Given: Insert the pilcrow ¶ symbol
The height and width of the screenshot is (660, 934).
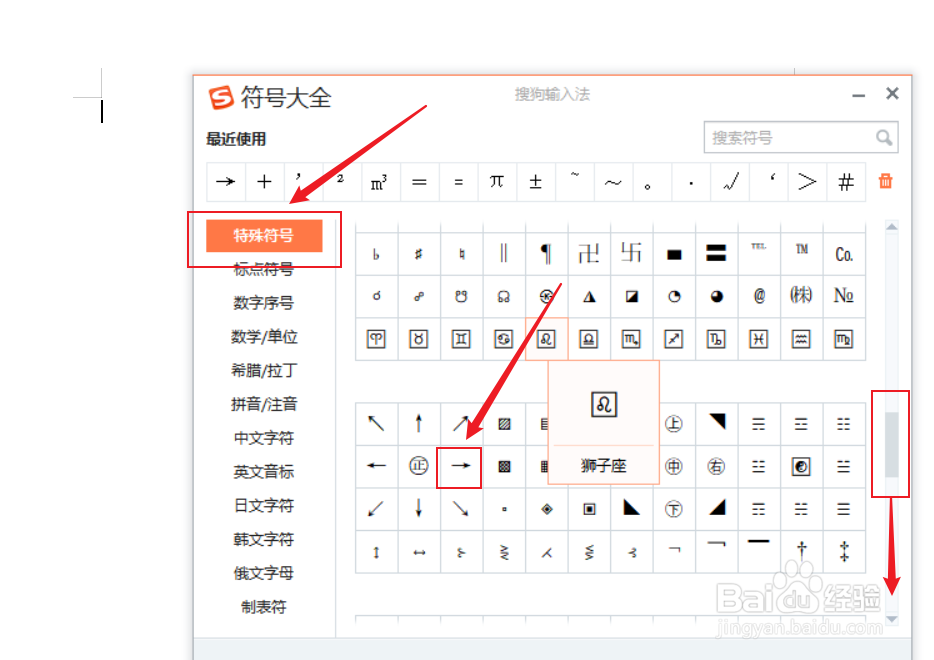Looking at the screenshot, I should [546, 254].
